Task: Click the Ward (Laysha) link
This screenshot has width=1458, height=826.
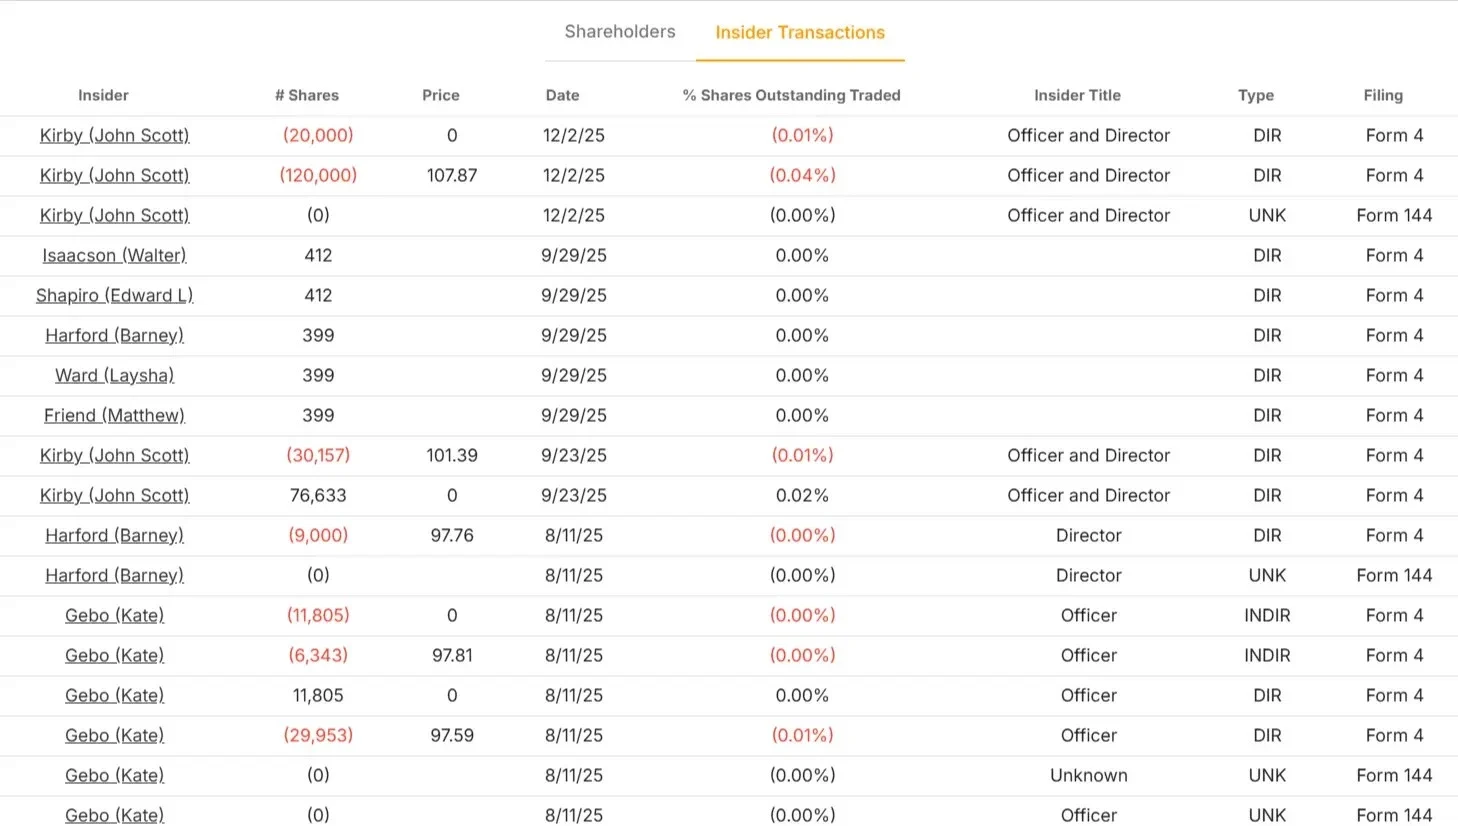Action: point(114,375)
